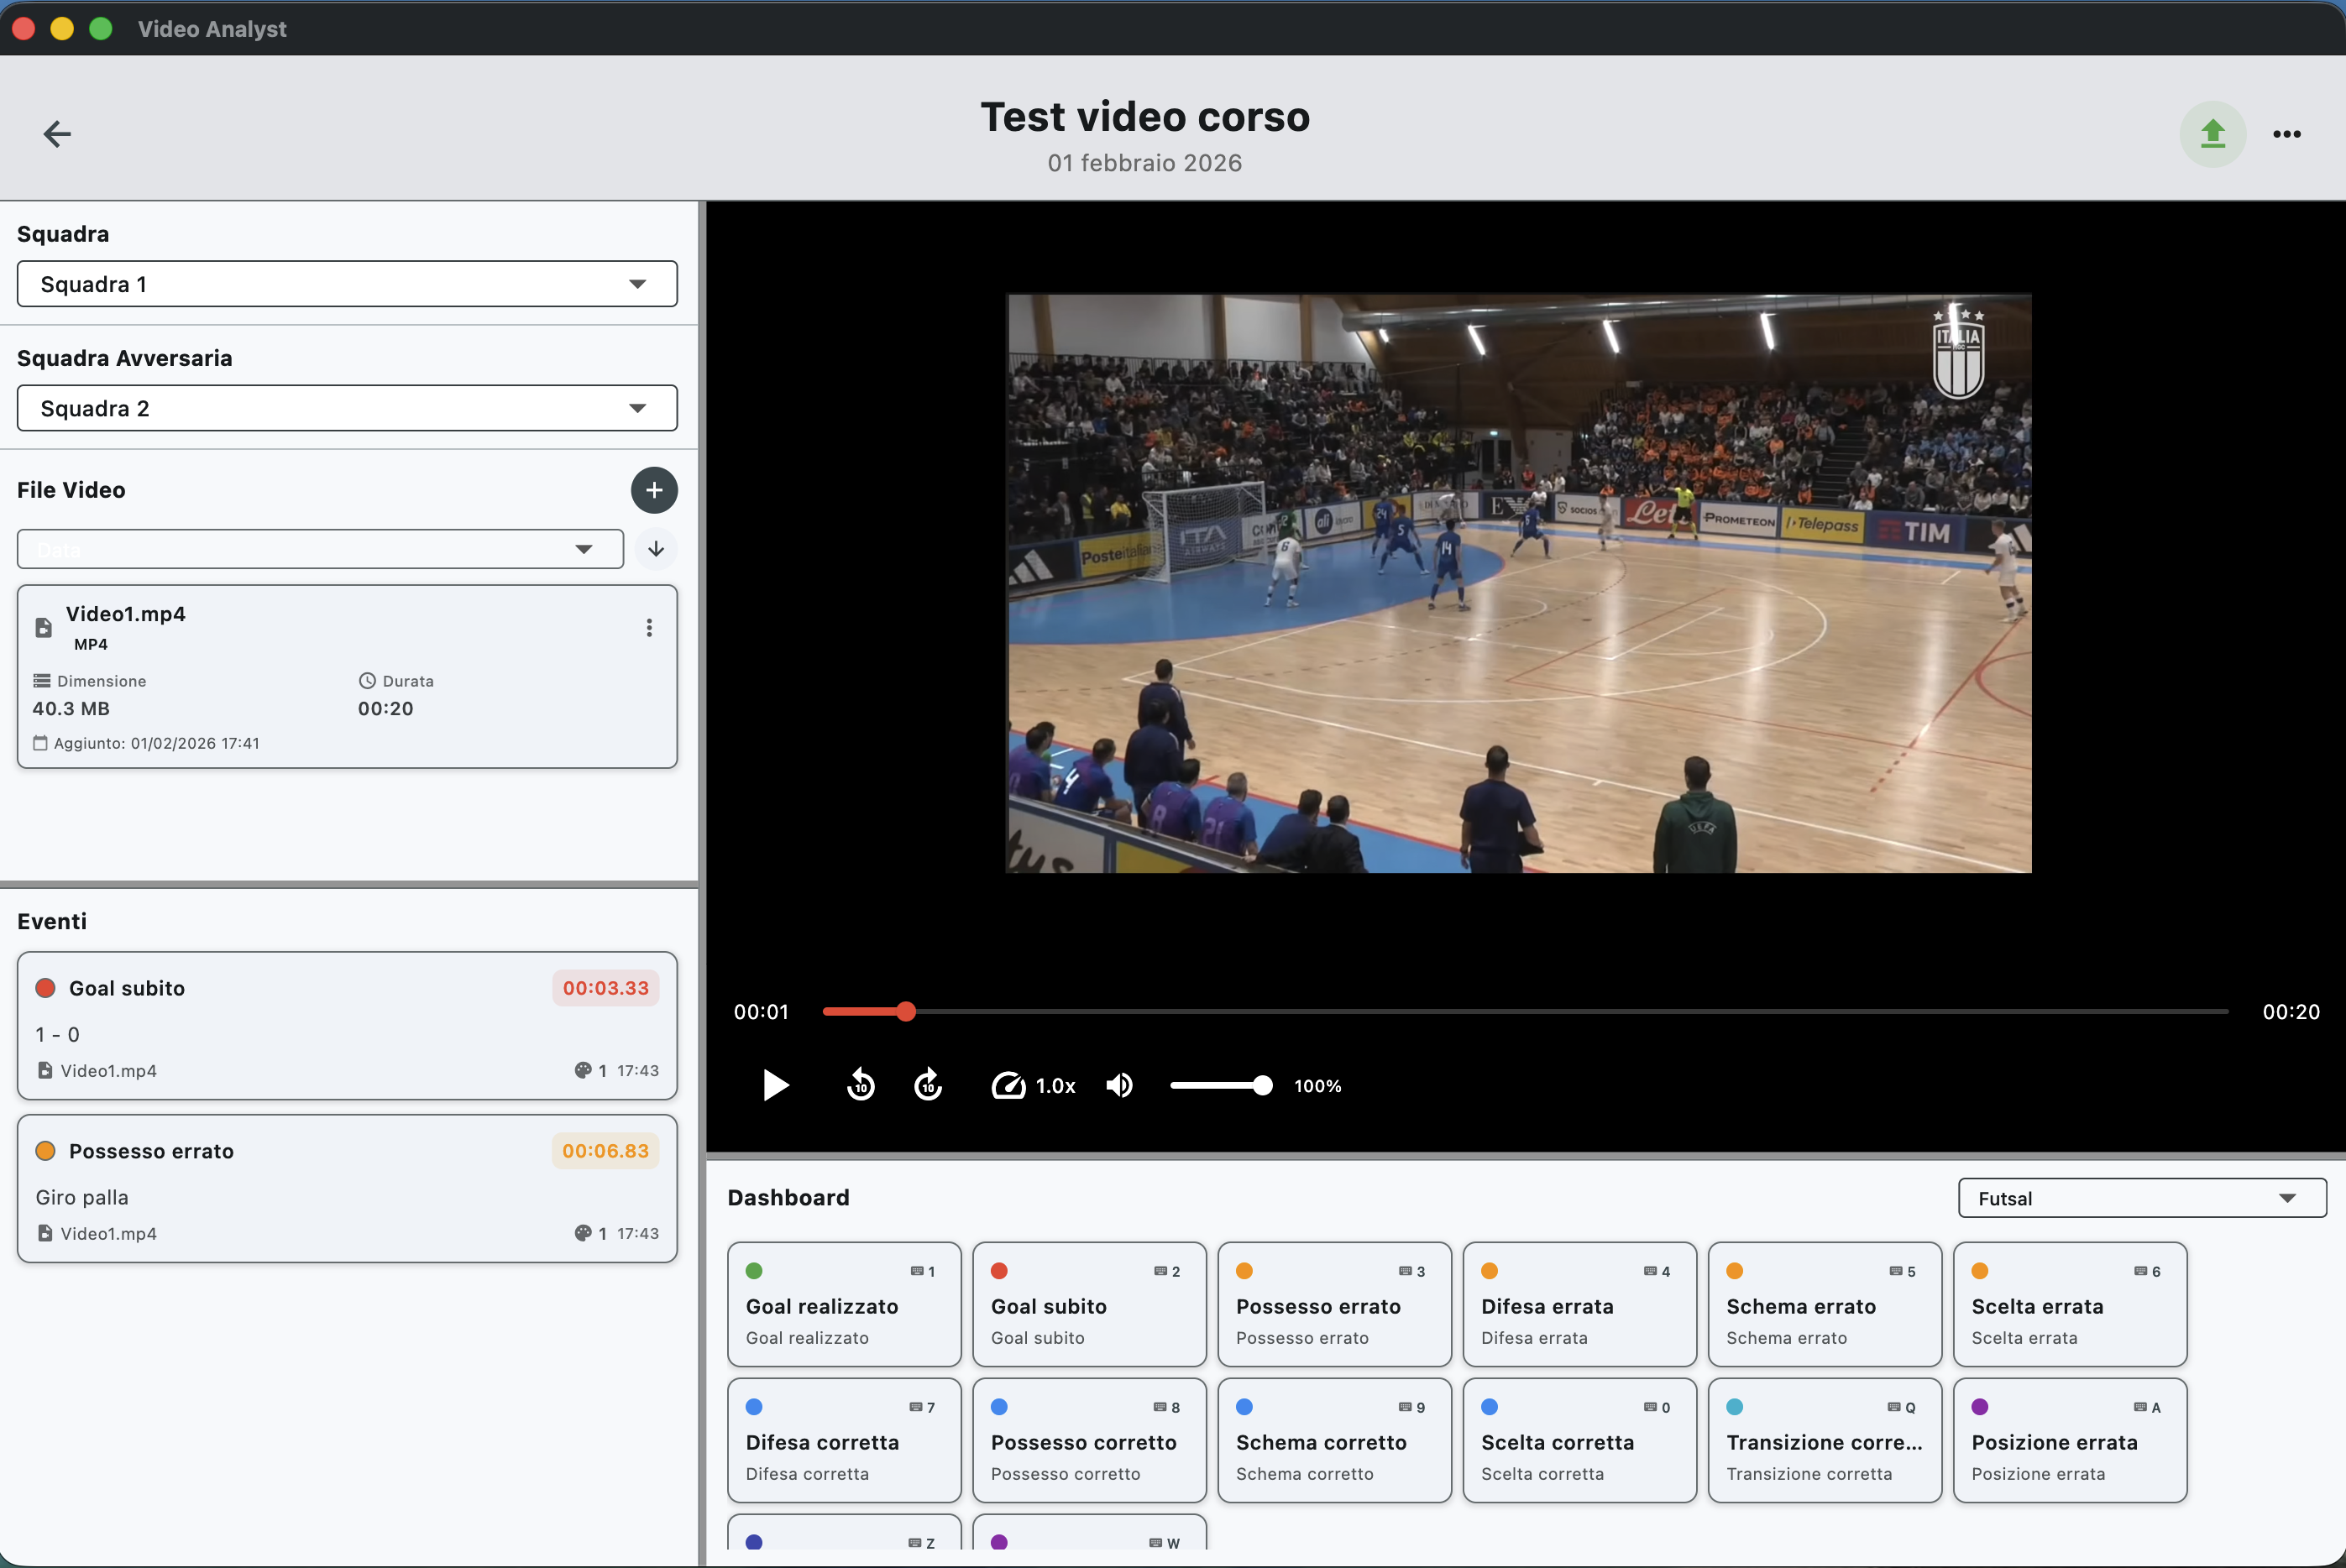
Task: Expand the Squadra 2 opponent dropdown
Action: tap(347, 408)
